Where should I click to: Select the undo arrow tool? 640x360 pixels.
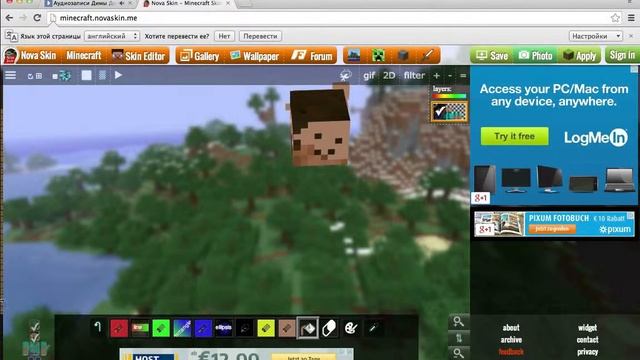(x=98, y=328)
